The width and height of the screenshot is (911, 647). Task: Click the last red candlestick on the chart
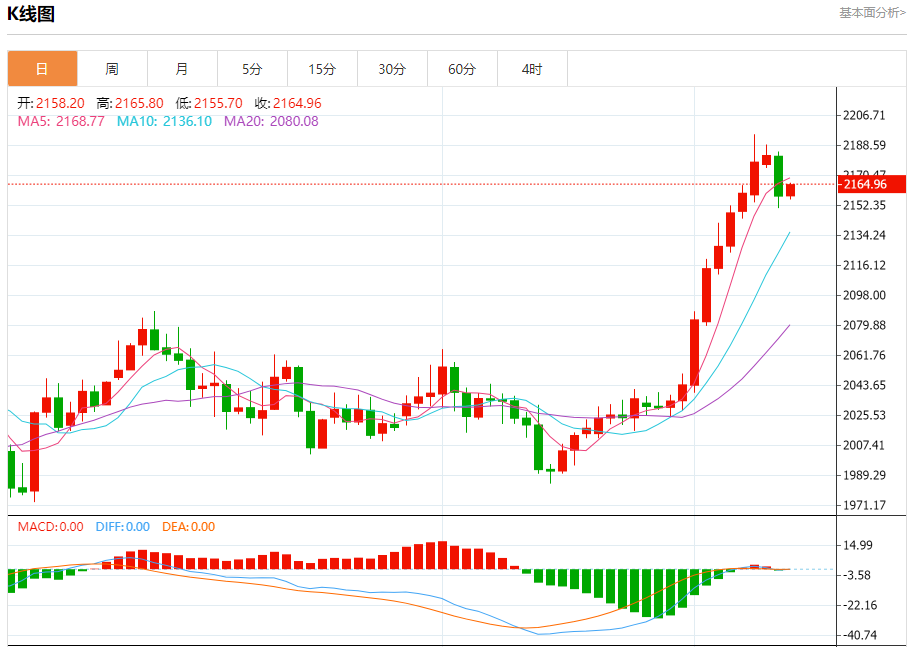791,190
